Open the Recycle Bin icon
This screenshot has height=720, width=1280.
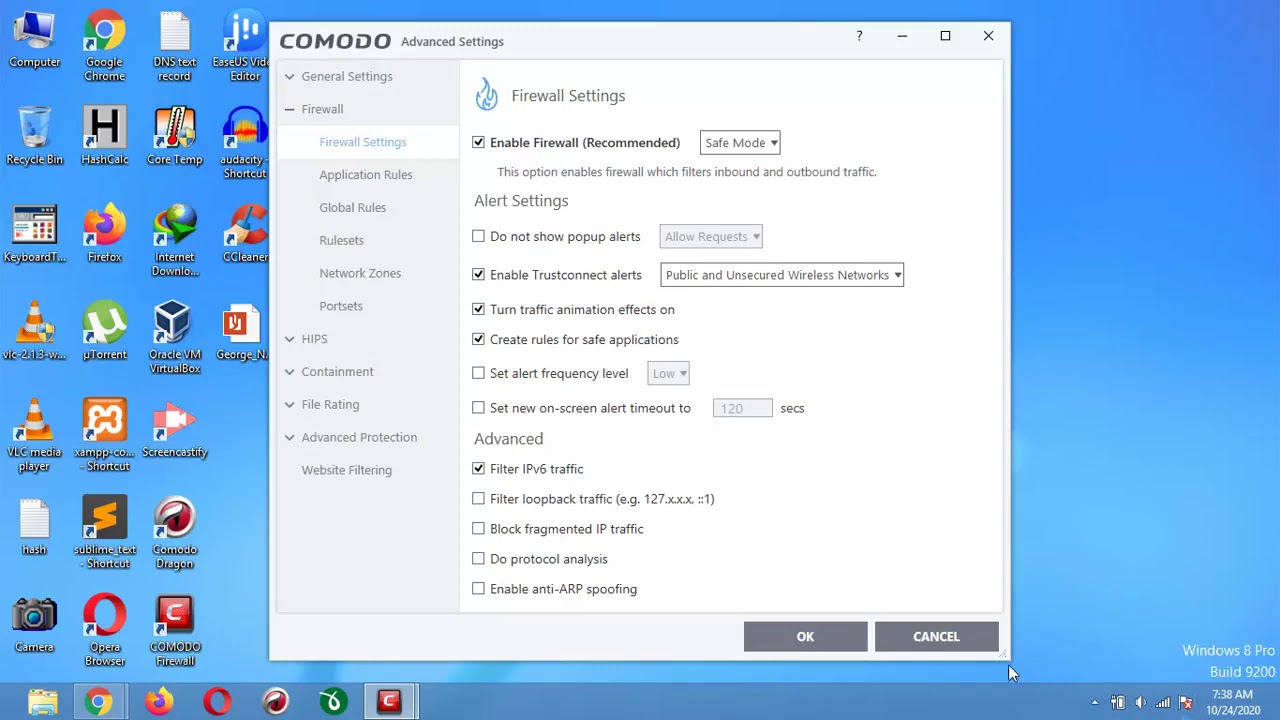[x=34, y=136]
